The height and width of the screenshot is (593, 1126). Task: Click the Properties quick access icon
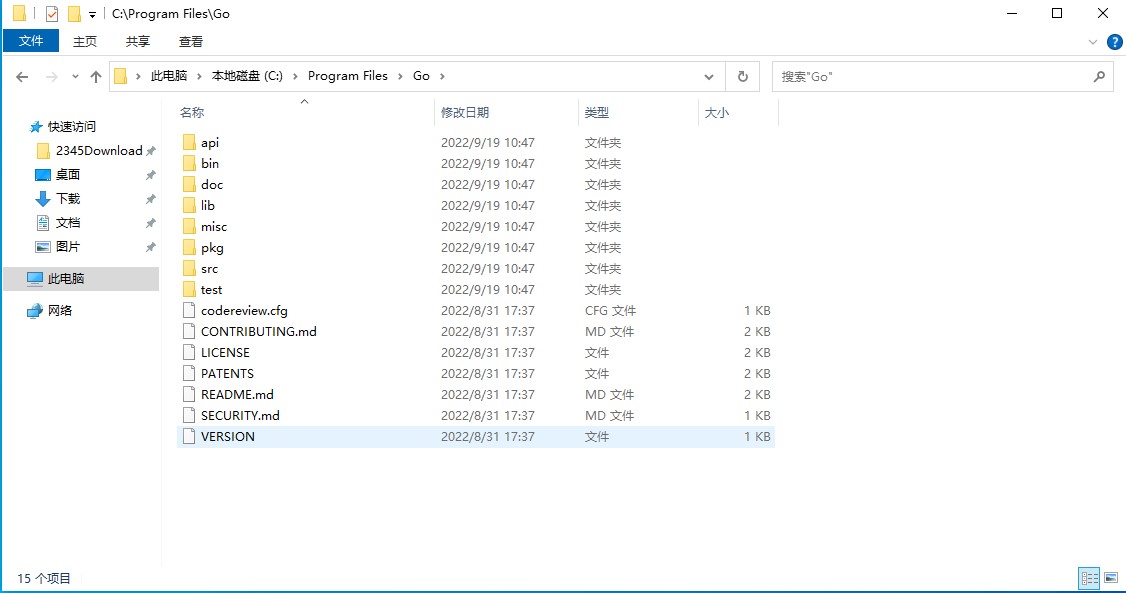click(52, 14)
